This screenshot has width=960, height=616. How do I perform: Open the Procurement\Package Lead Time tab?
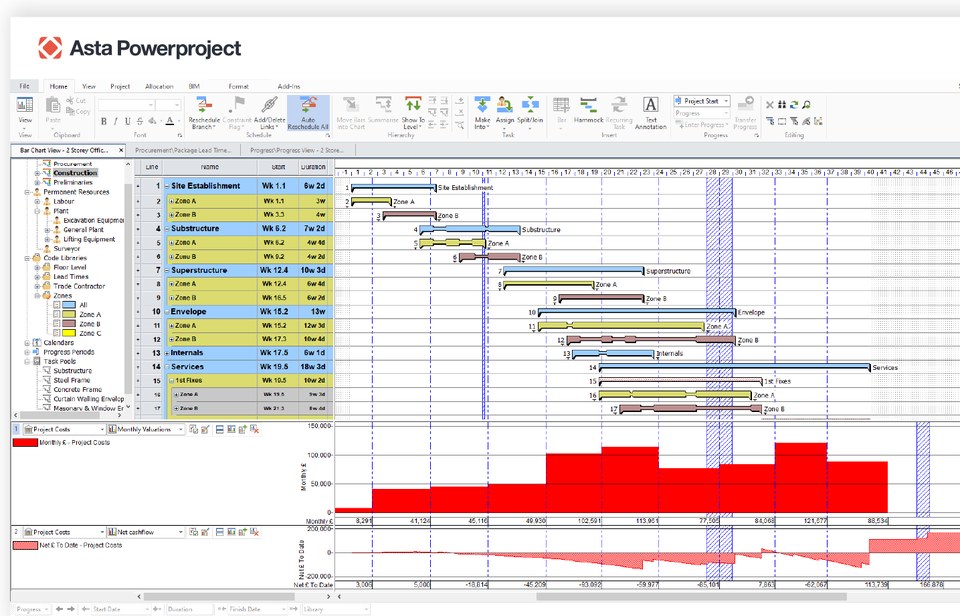coord(183,150)
